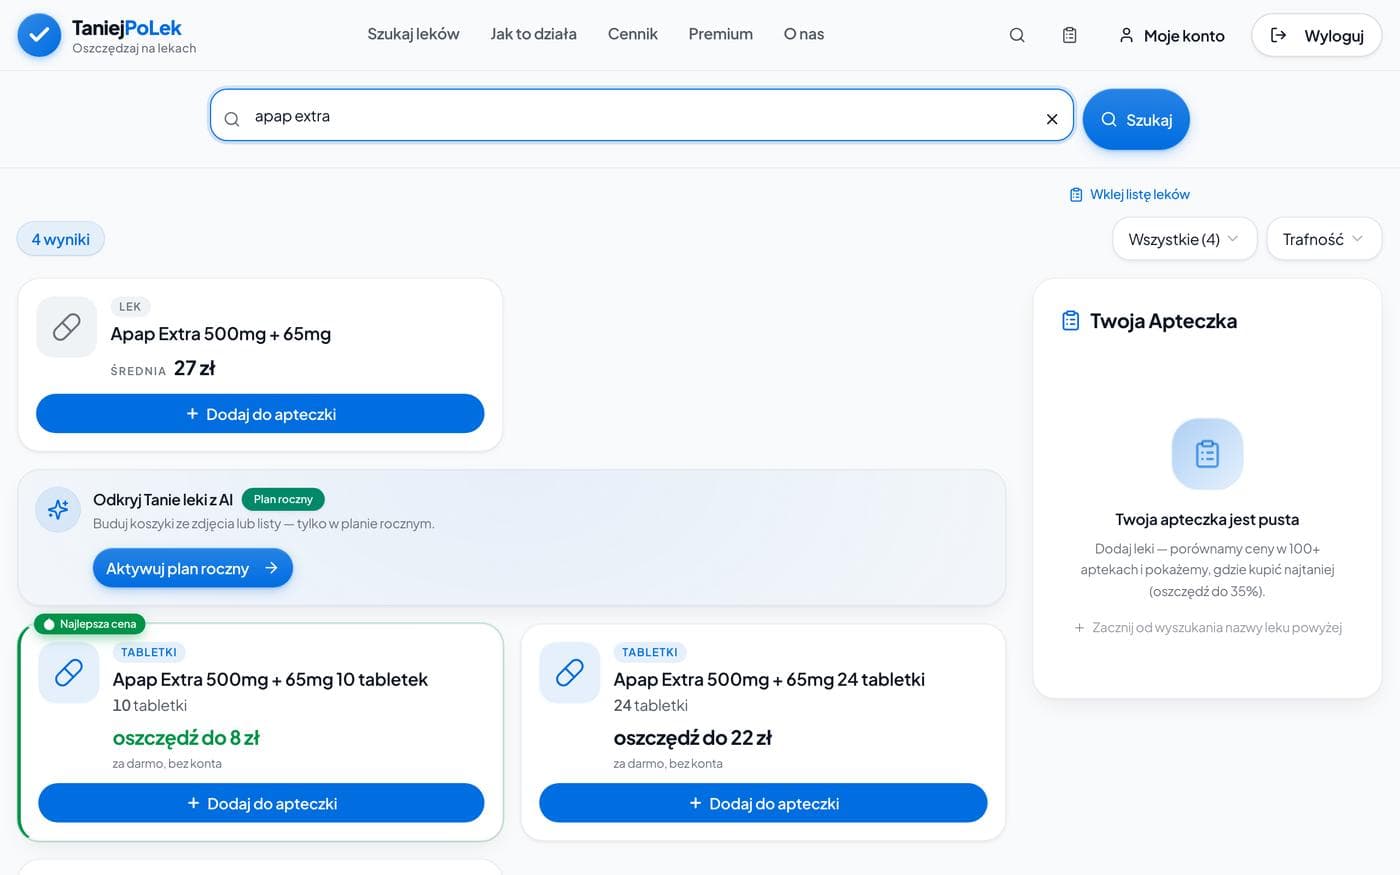
Task: Click the Apap Extra 500mg + 65mg 10 tabletek title
Action: pyautogui.click(x=270, y=679)
